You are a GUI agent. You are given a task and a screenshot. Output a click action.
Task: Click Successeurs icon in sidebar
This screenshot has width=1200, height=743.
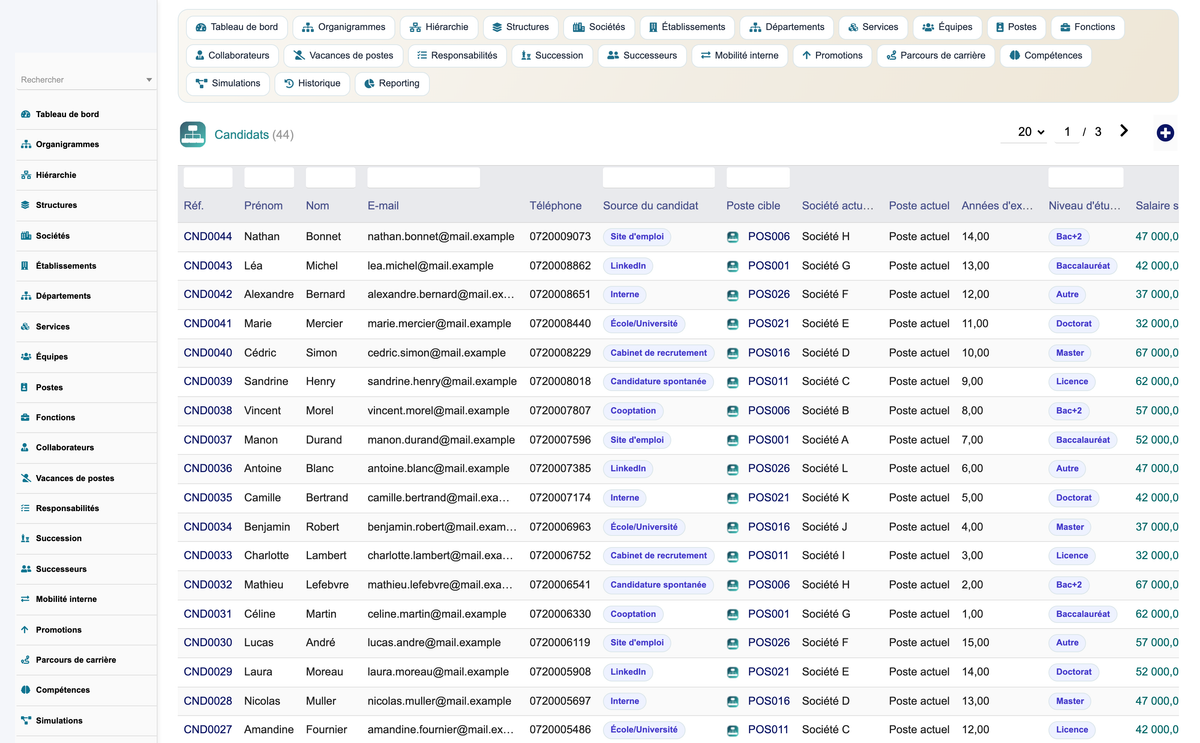25,569
